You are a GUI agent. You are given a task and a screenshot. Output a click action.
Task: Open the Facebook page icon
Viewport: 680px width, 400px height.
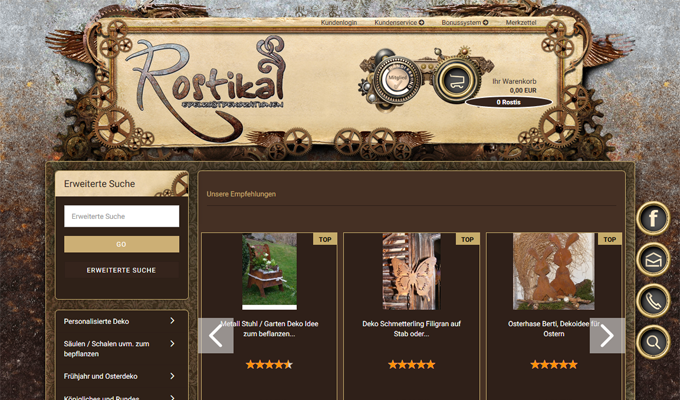pyautogui.click(x=654, y=219)
